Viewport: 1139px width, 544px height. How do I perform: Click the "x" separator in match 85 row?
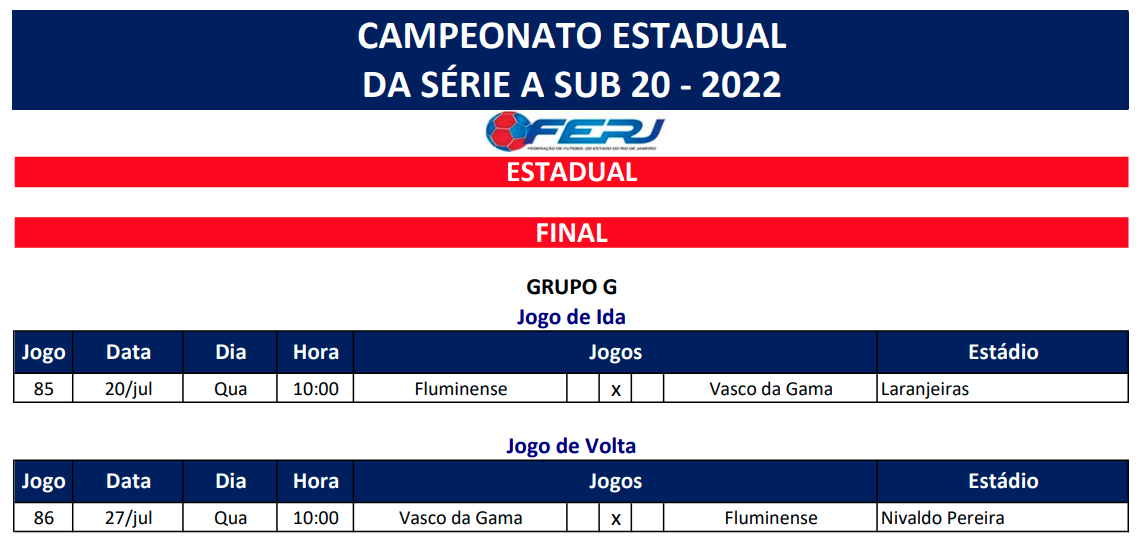[615, 390]
